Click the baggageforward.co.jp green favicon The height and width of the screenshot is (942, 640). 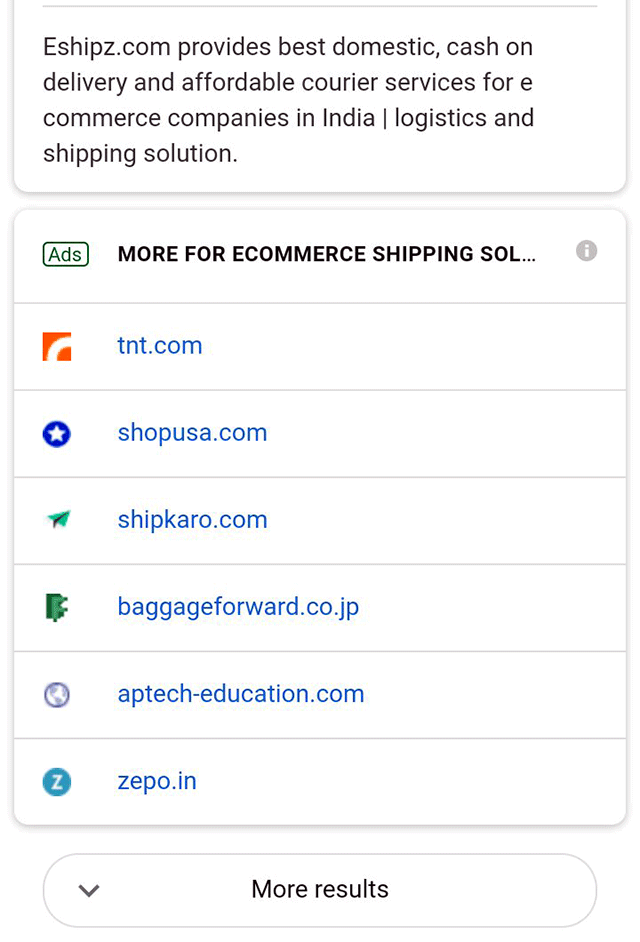coord(57,607)
